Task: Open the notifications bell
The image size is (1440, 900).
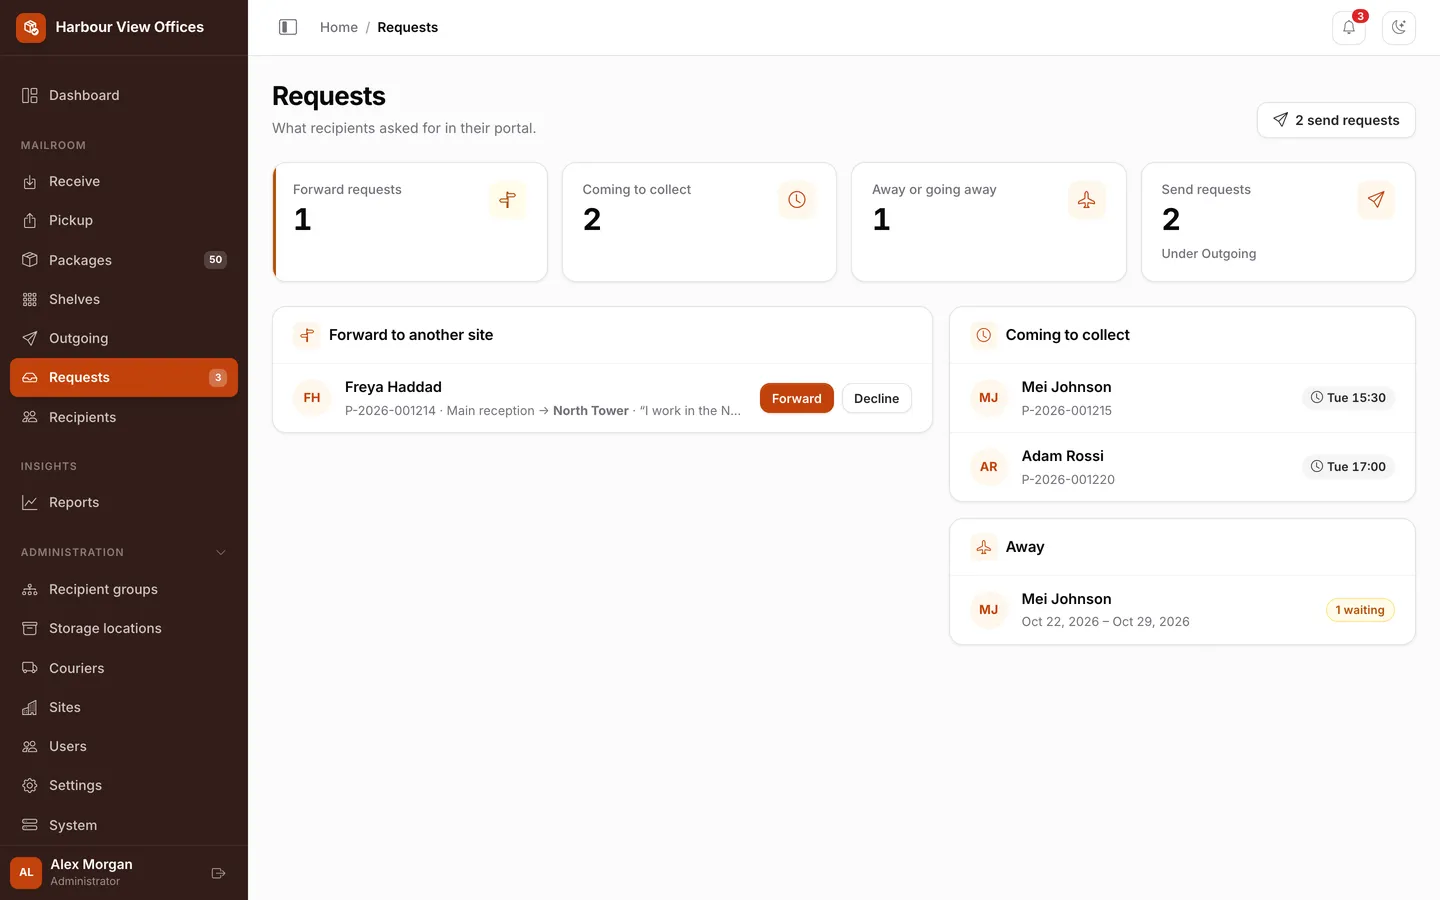Action: tap(1349, 27)
